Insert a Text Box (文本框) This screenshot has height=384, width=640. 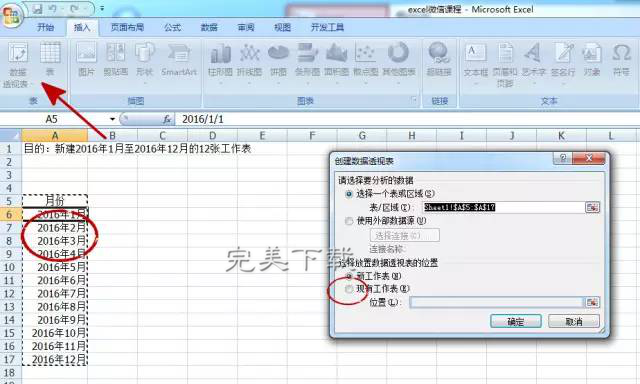[x=476, y=60]
